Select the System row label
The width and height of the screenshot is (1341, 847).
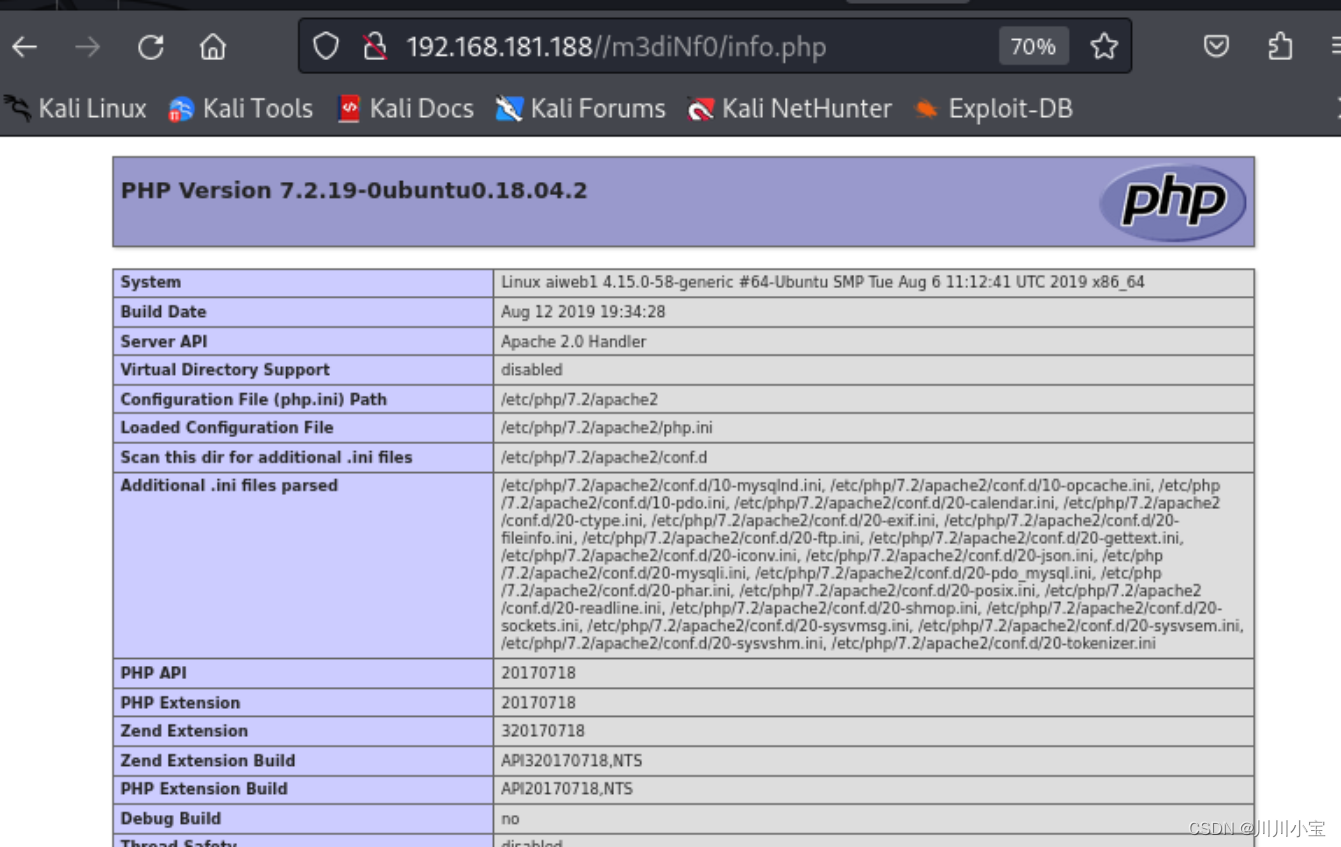click(x=151, y=282)
